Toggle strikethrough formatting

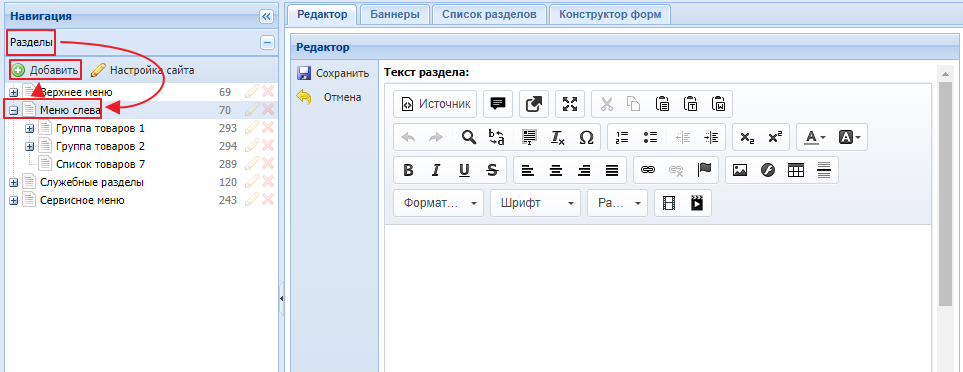pos(492,171)
